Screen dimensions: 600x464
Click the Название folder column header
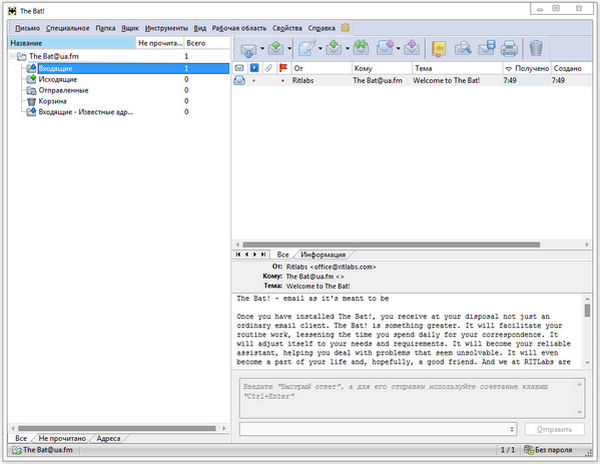(72, 43)
